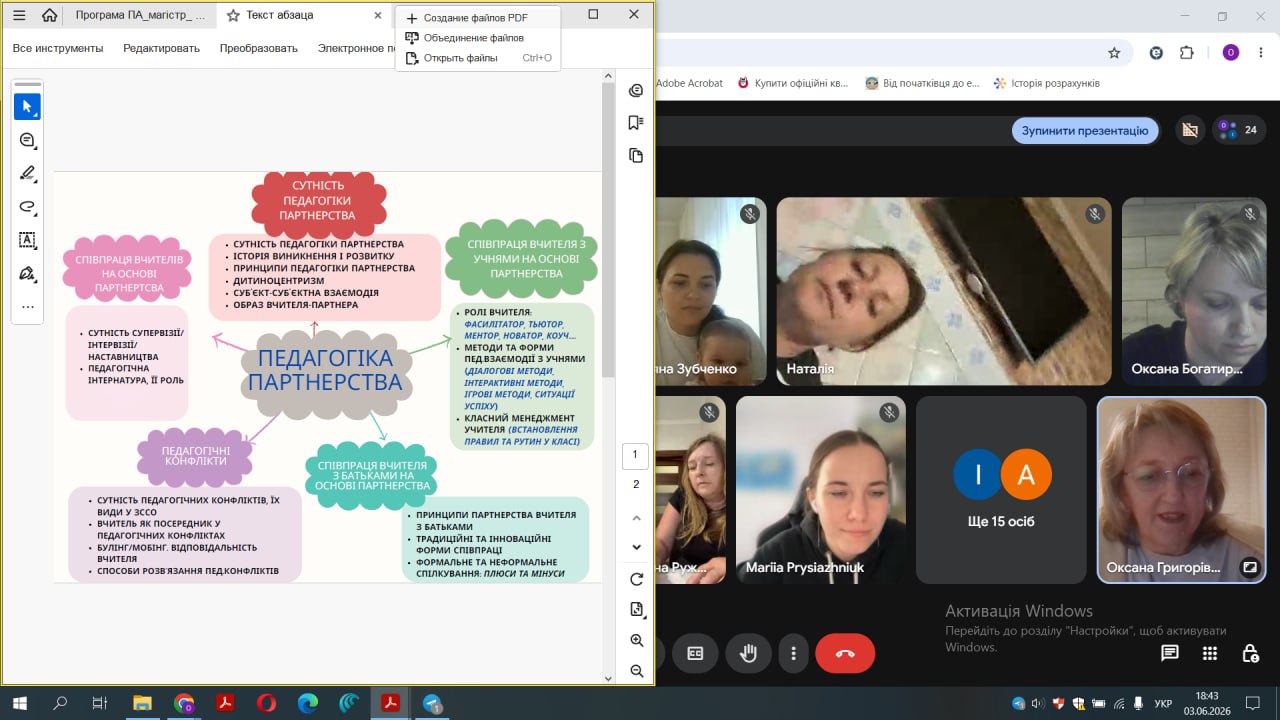
Task: Open the Chrome three-dot menu
Action: coord(1261,53)
